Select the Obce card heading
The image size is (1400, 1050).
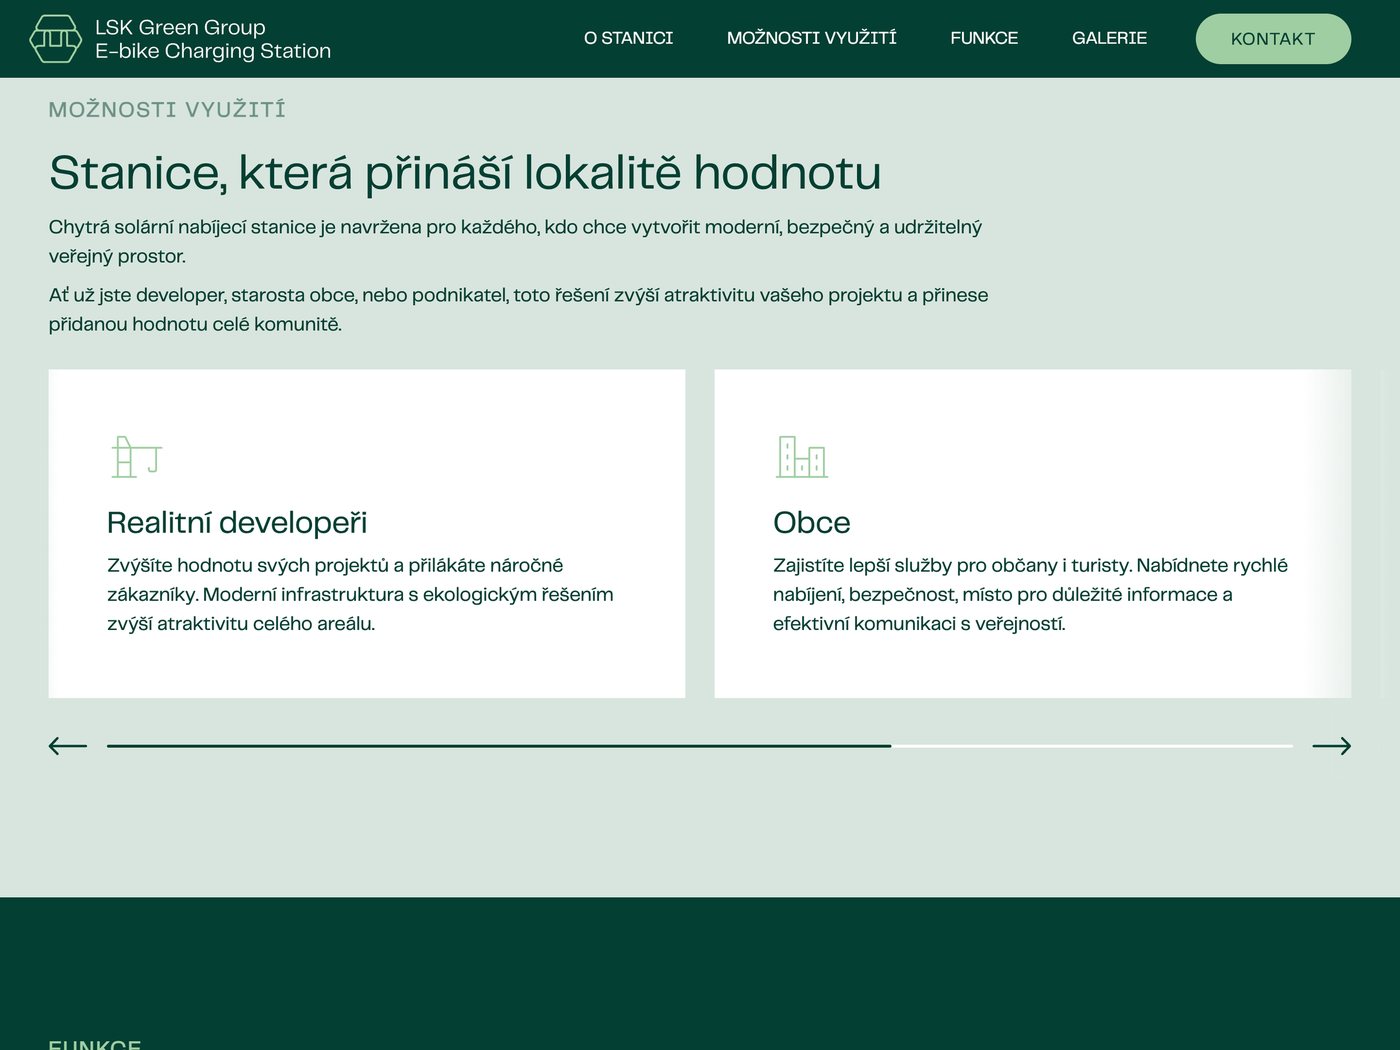coord(812,522)
